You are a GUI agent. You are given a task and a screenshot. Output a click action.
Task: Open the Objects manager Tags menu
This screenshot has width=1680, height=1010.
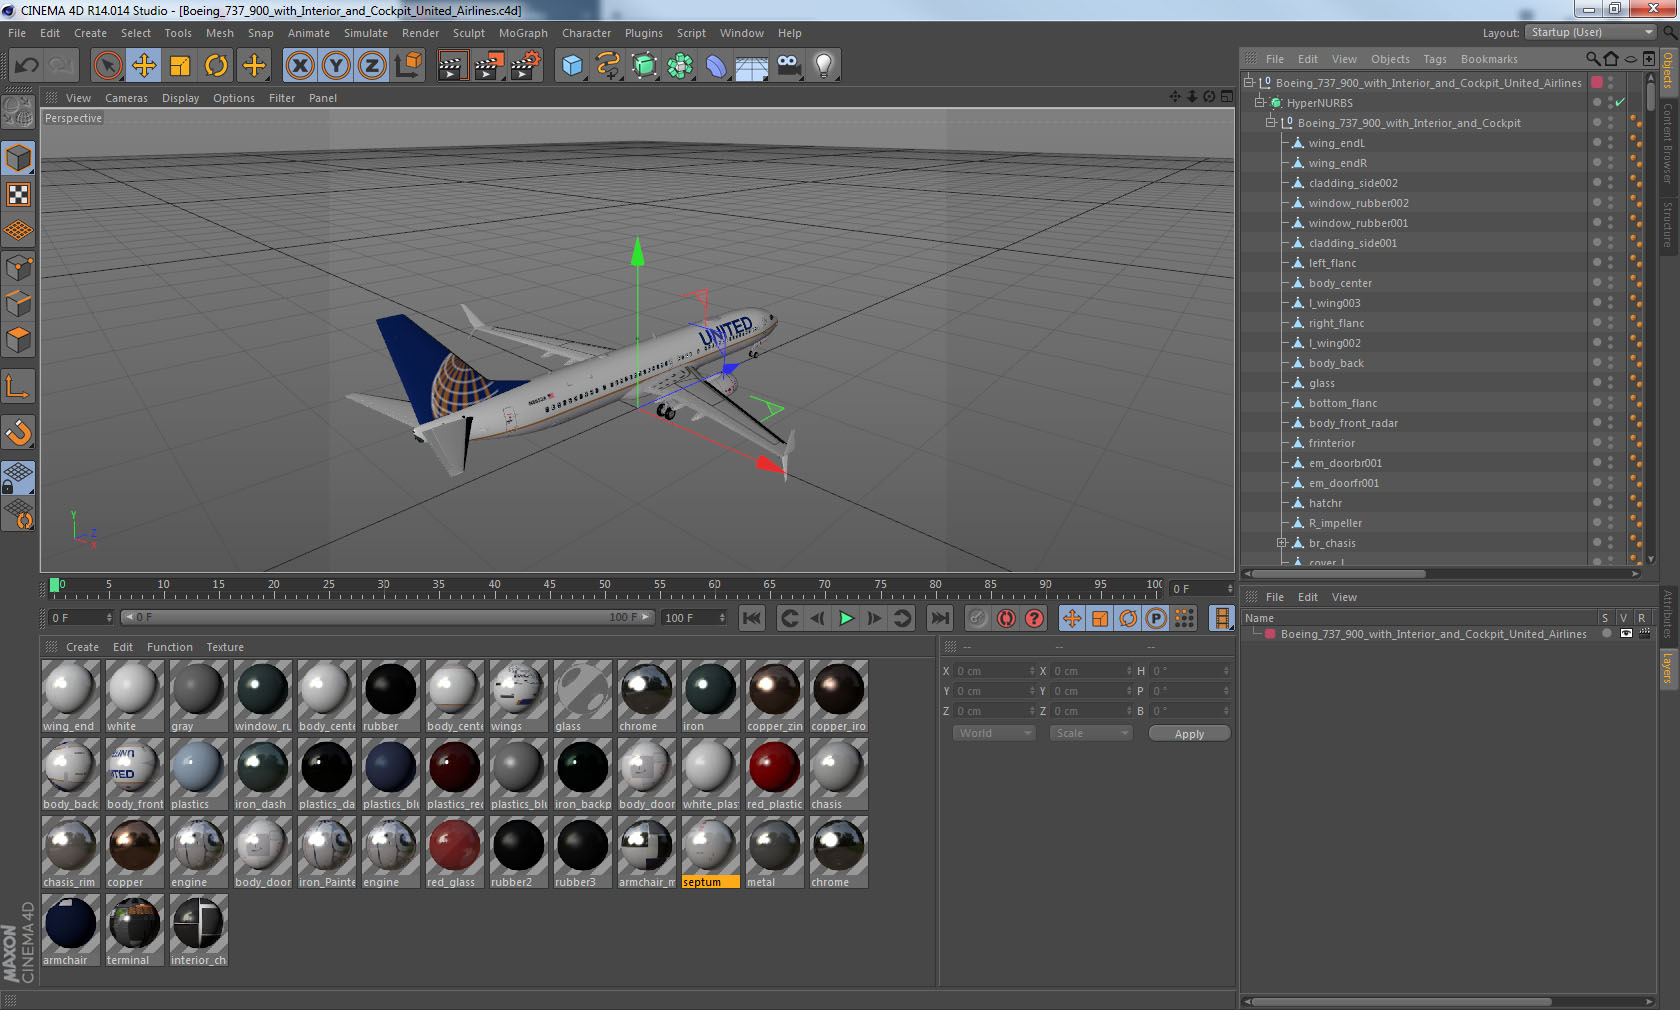pos(1435,59)
